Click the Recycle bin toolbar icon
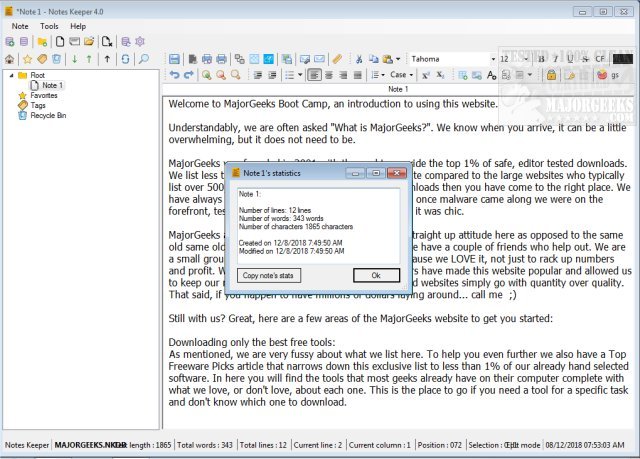The width and height of the screenshot is (640, 459). tap(56, 59)
